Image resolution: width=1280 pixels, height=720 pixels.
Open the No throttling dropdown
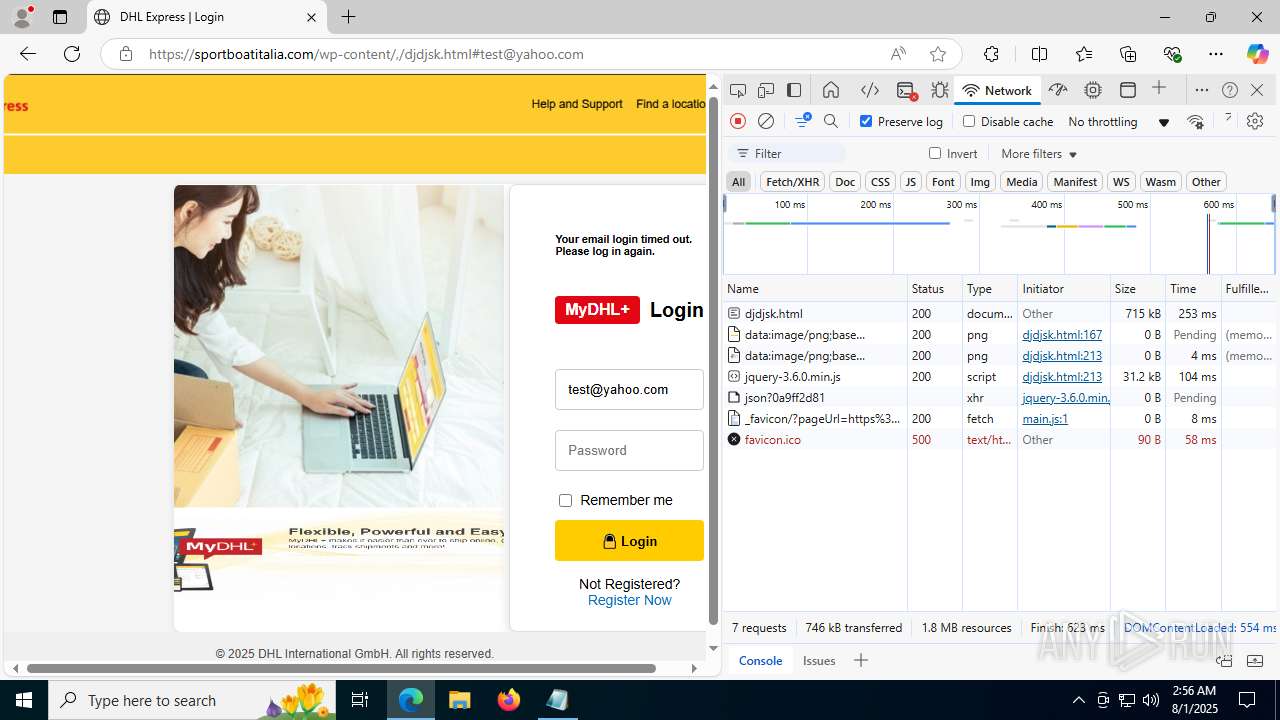(1118, 121)
